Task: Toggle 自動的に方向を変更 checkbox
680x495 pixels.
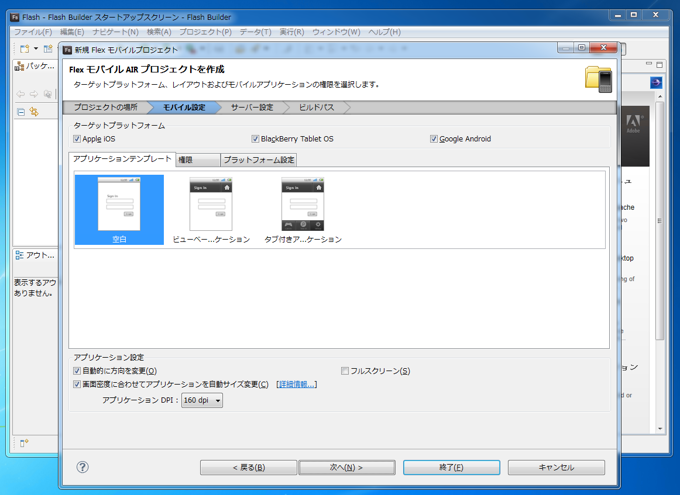Action: [x=77, y=371]
